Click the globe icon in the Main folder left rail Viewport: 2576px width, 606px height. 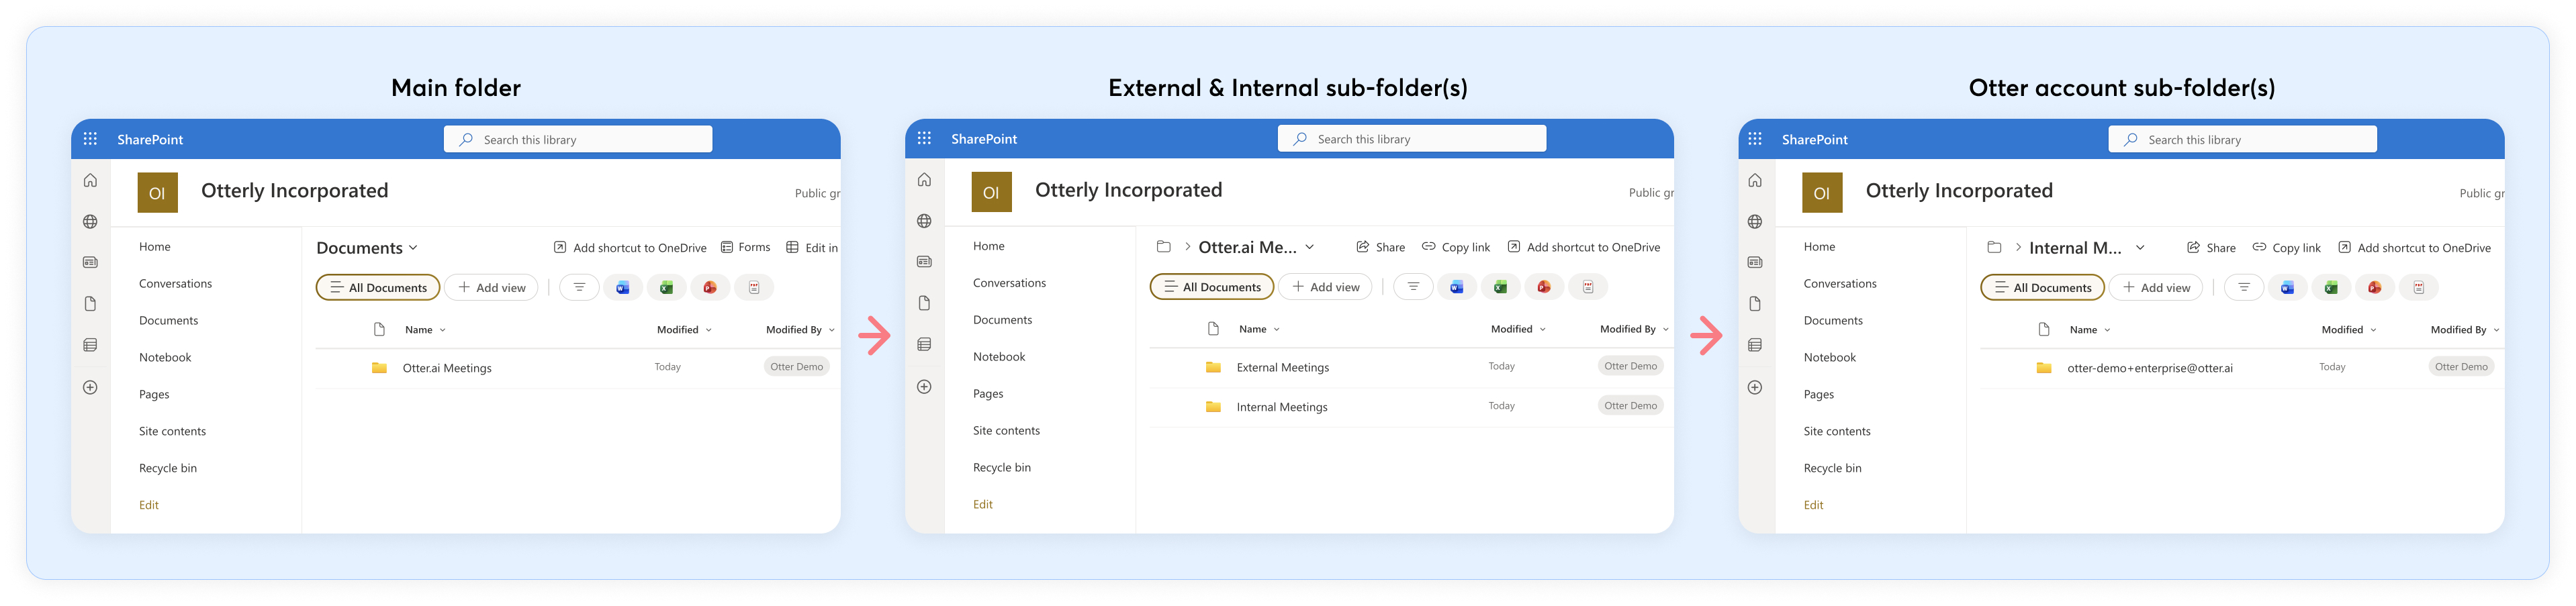pos(90,222)
